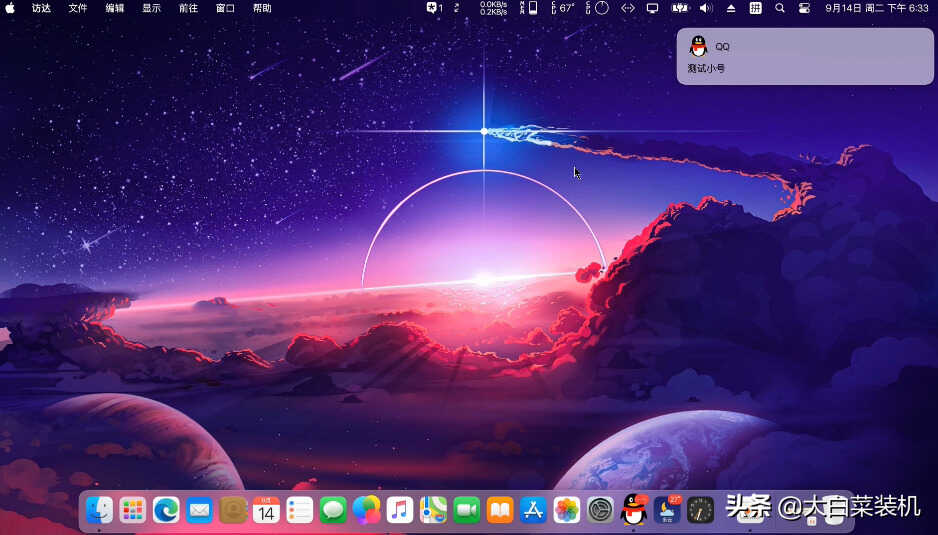The width and height of the screenshot is (938, 535).
Task: Click the eject icon in menu bar
Action: pos(731,8)
